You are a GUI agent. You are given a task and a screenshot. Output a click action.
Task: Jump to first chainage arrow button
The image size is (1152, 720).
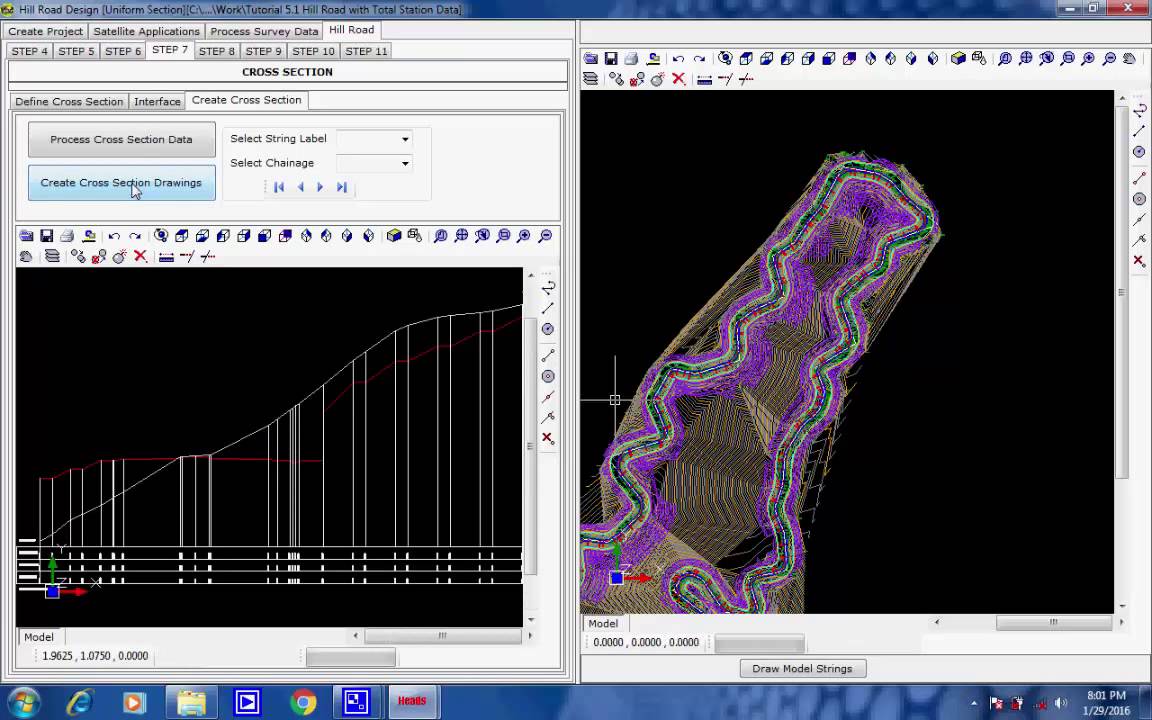279,187
